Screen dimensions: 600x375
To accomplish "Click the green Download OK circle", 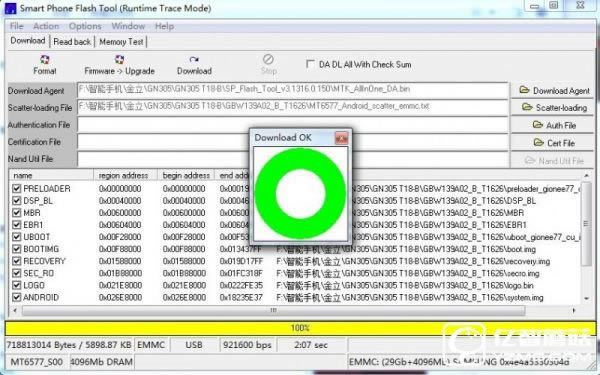I will pos(300,194).
